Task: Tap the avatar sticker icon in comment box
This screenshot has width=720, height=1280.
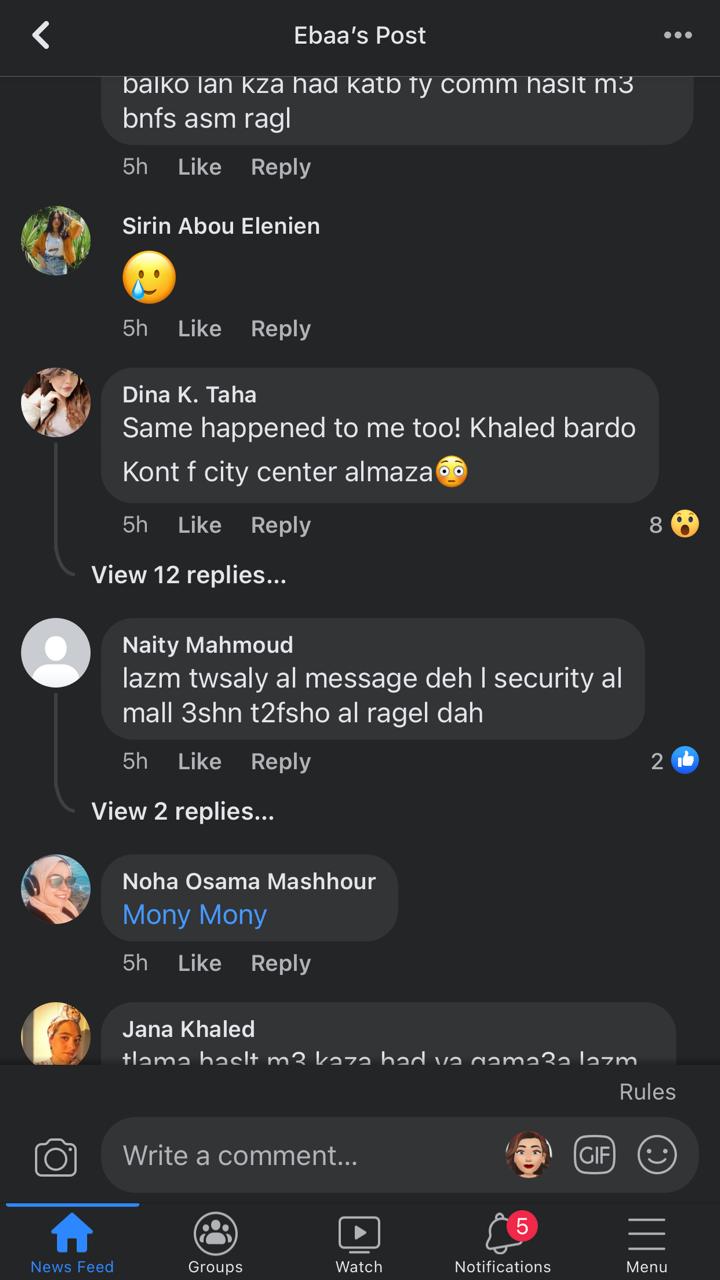Action: (x=528, y=1155)
